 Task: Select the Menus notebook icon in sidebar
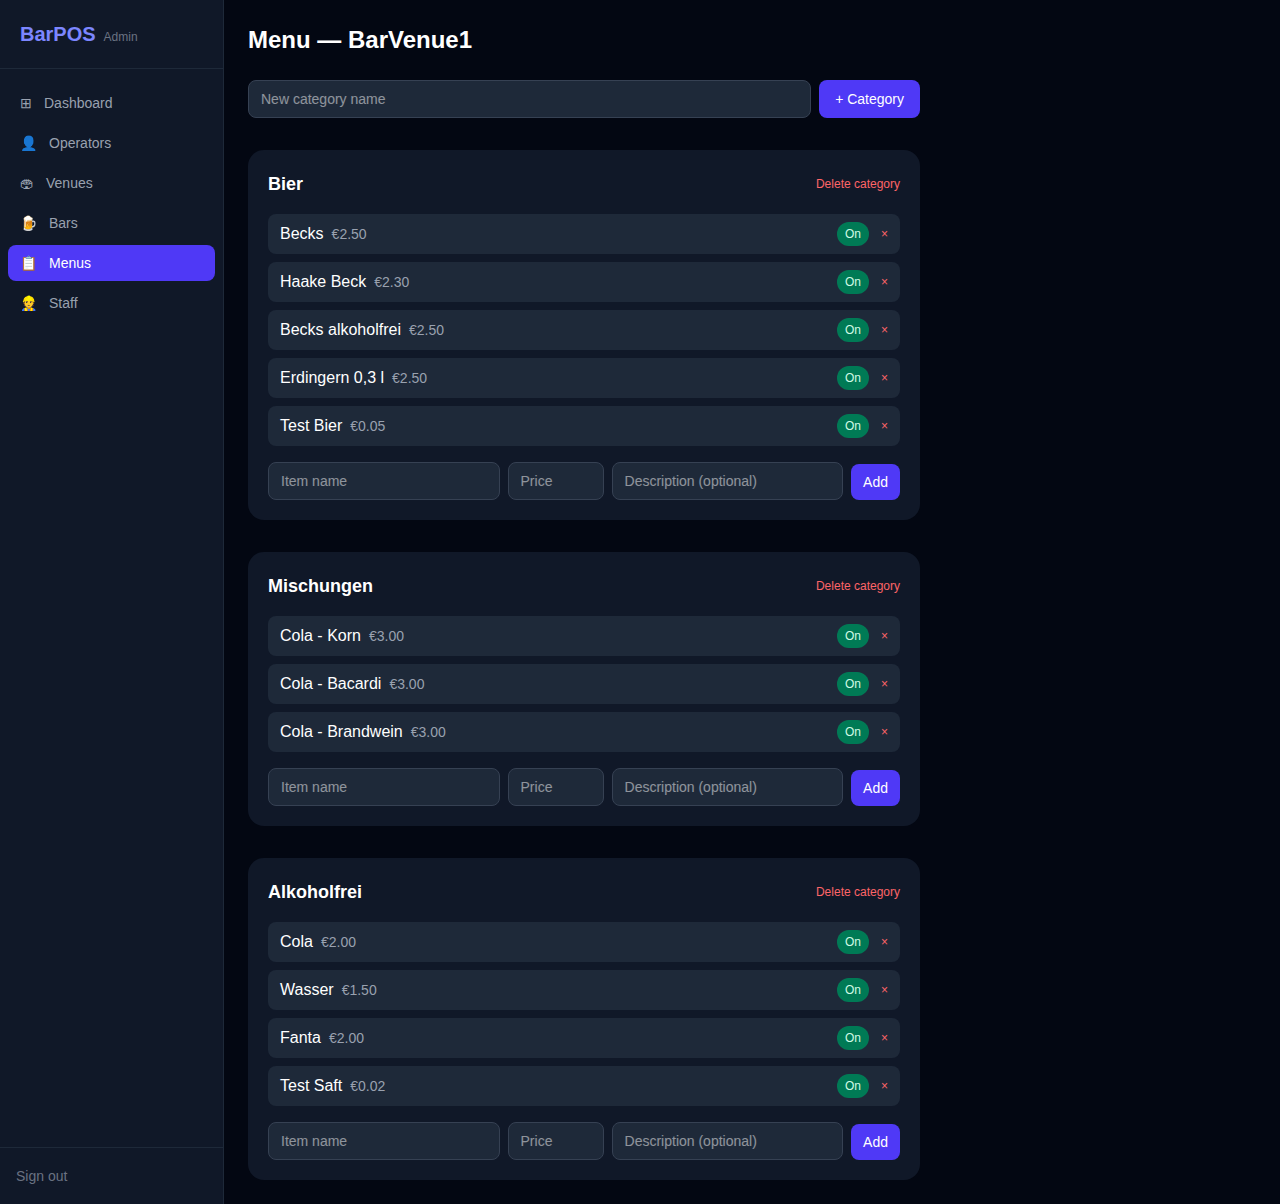(x=28, y=263)
